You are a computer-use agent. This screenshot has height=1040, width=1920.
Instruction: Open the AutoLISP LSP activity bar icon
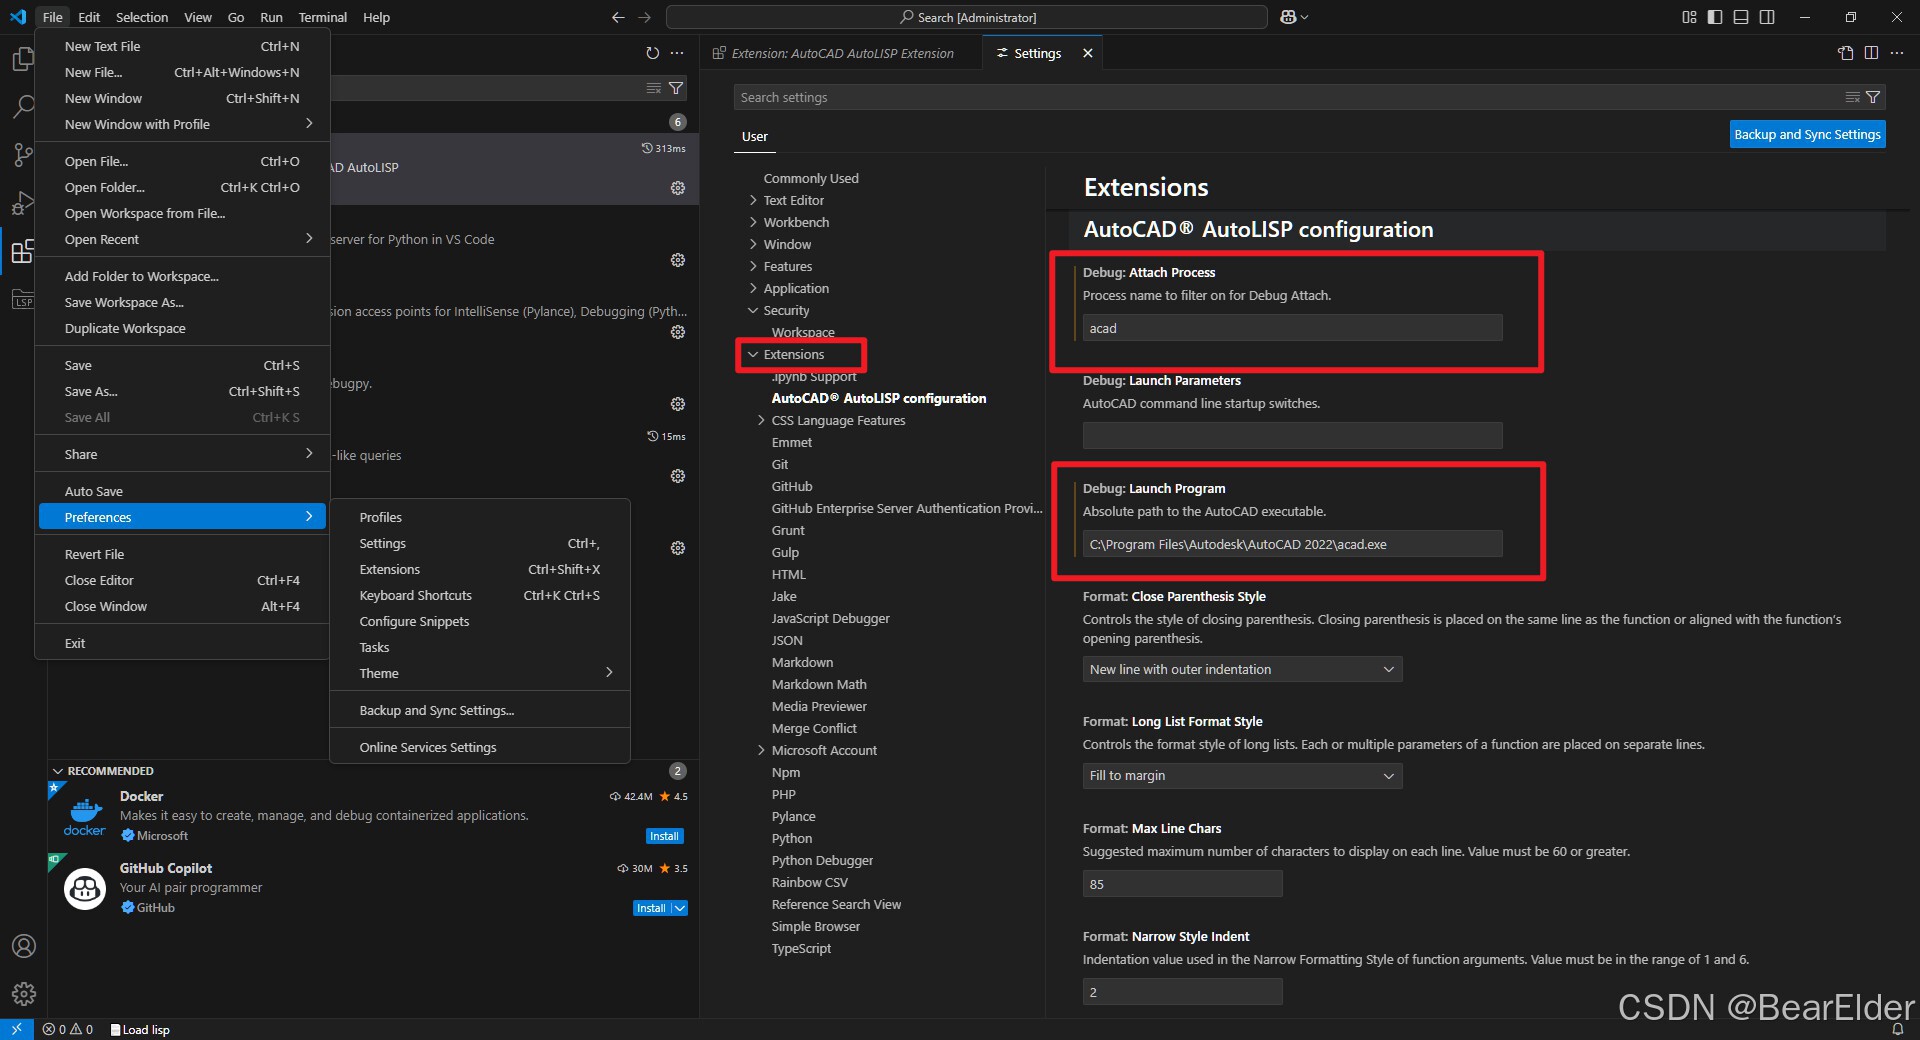[x=22, y=299]
